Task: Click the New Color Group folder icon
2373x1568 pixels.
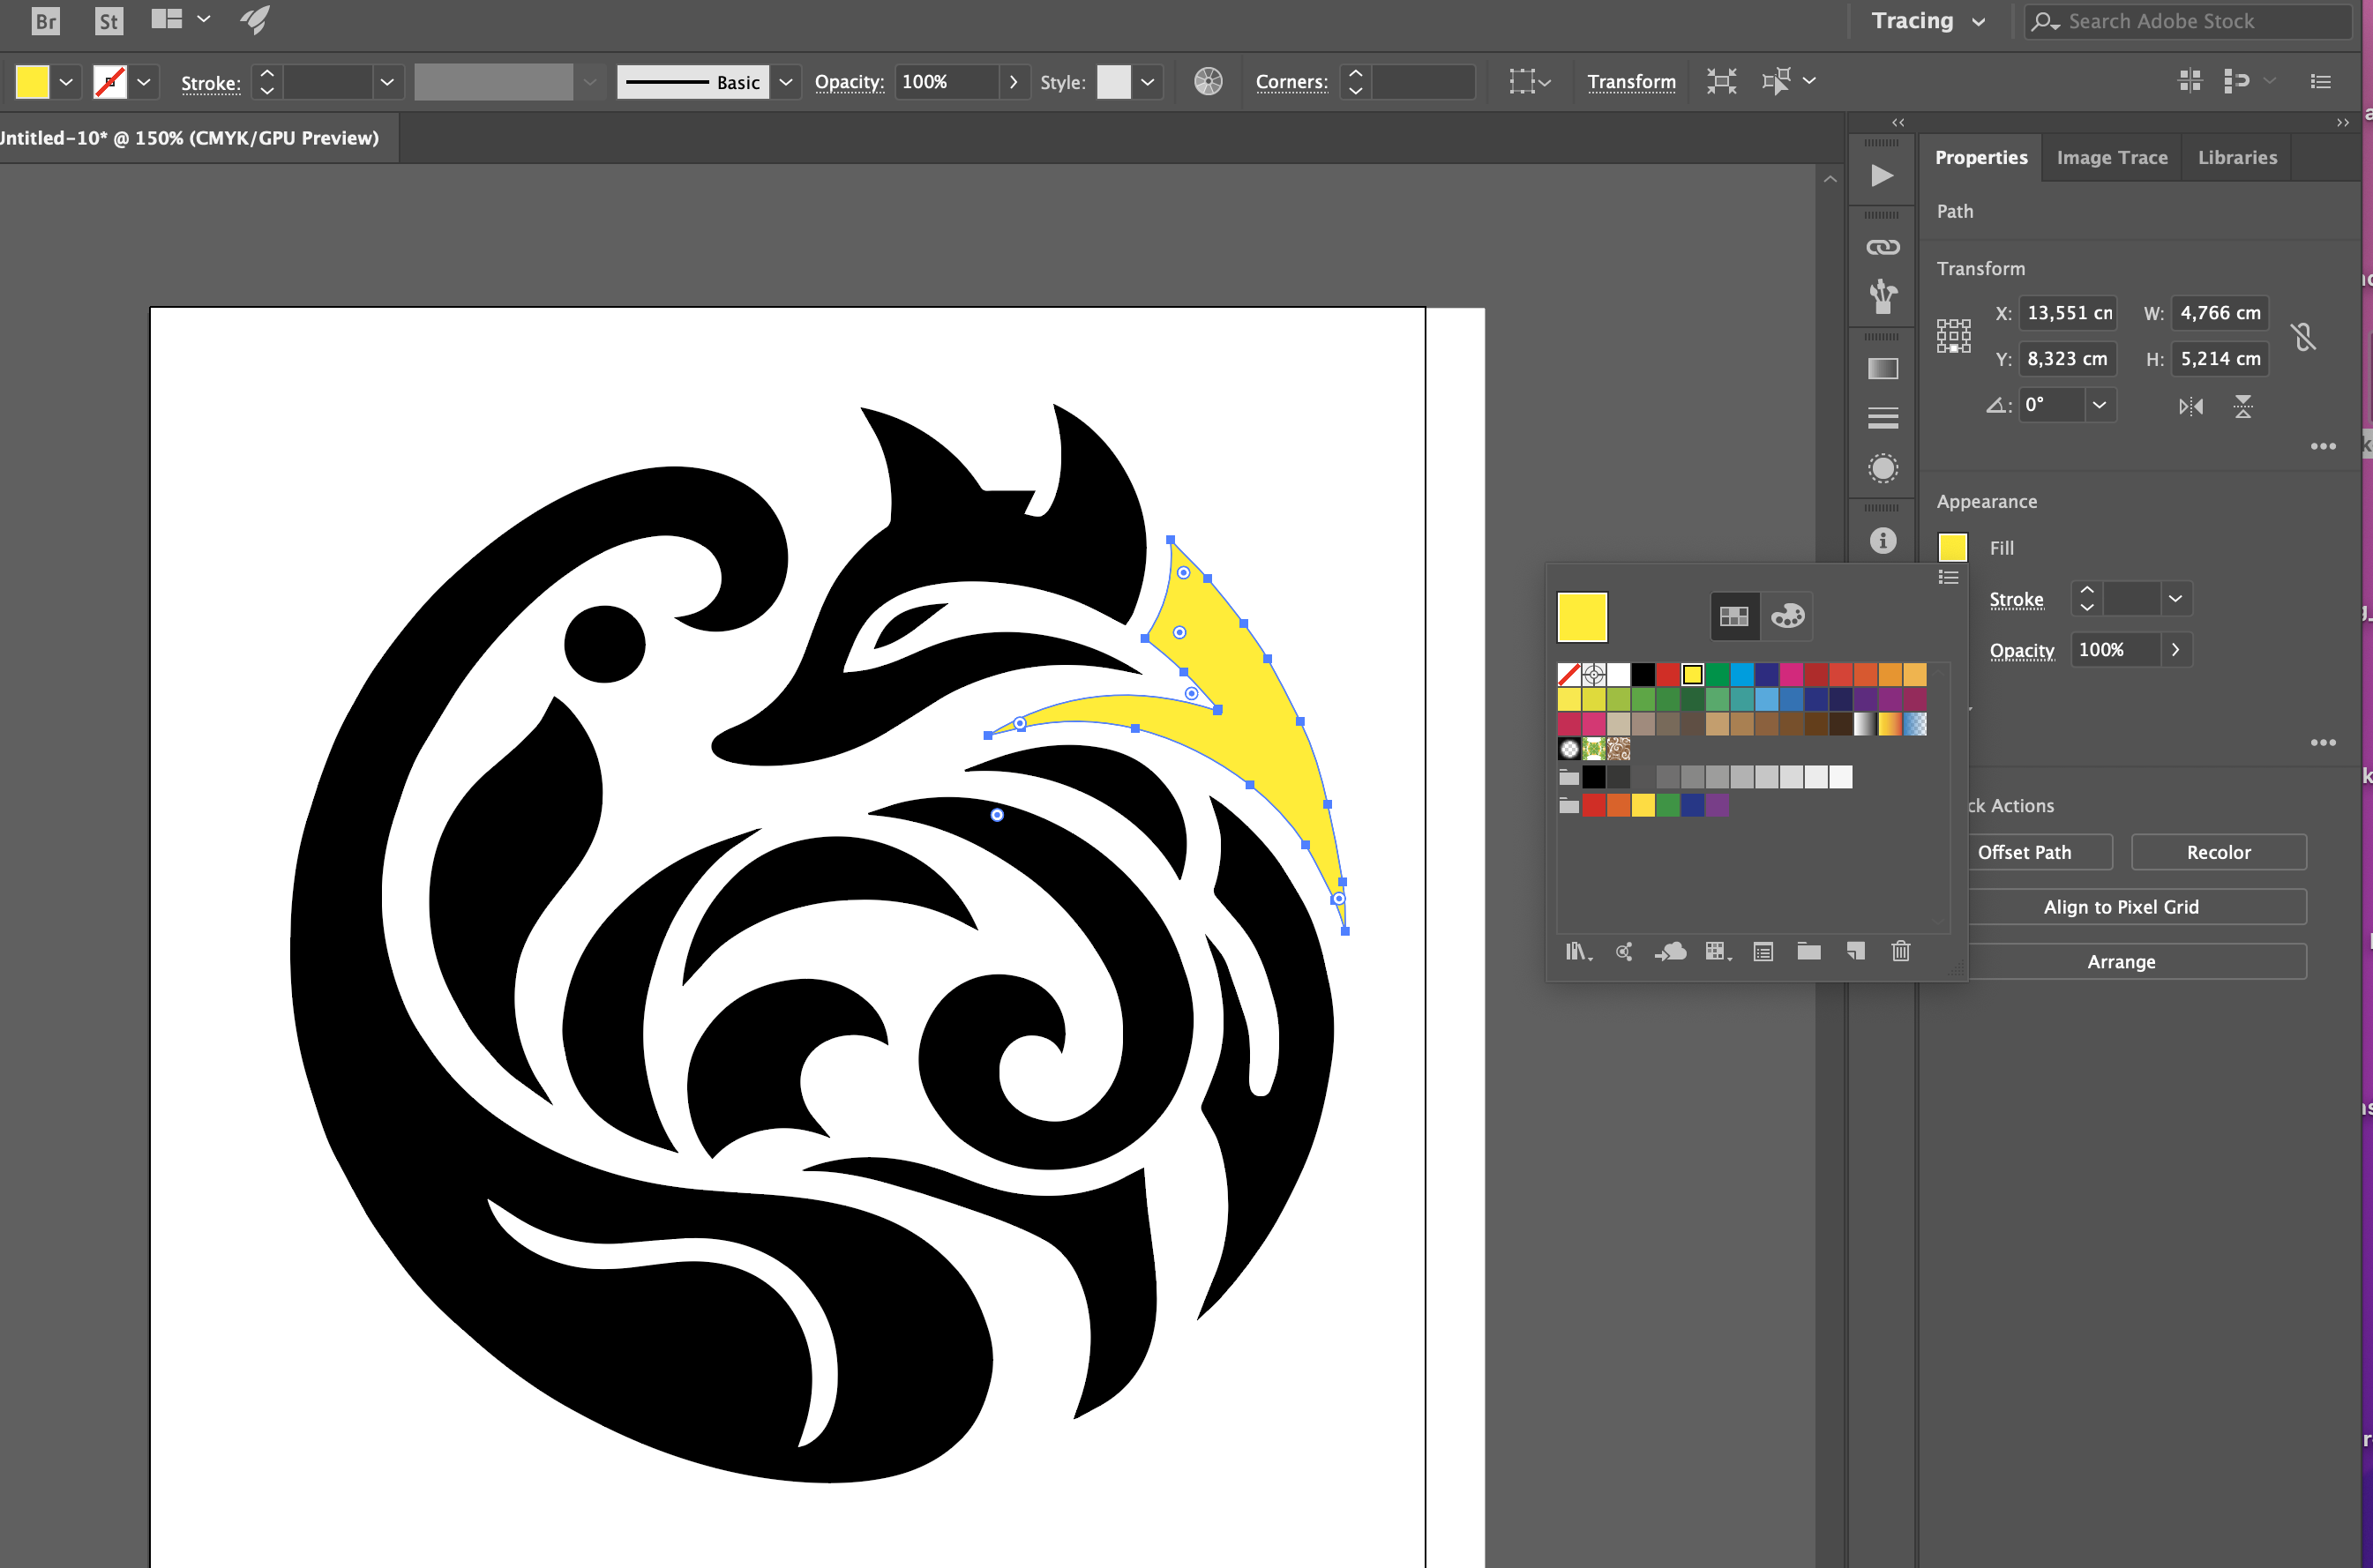Action: tap(1808, 951)
